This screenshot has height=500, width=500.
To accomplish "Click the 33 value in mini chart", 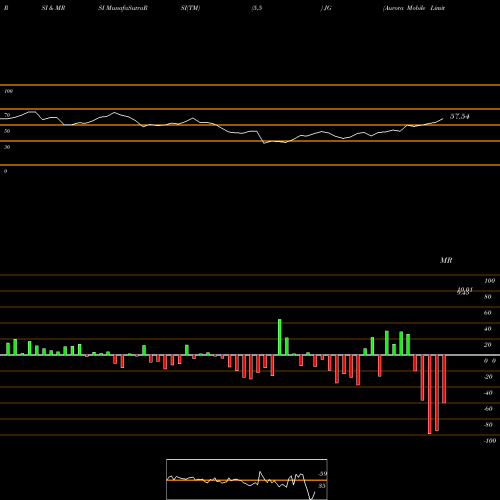I will click(x=322, y=486).
